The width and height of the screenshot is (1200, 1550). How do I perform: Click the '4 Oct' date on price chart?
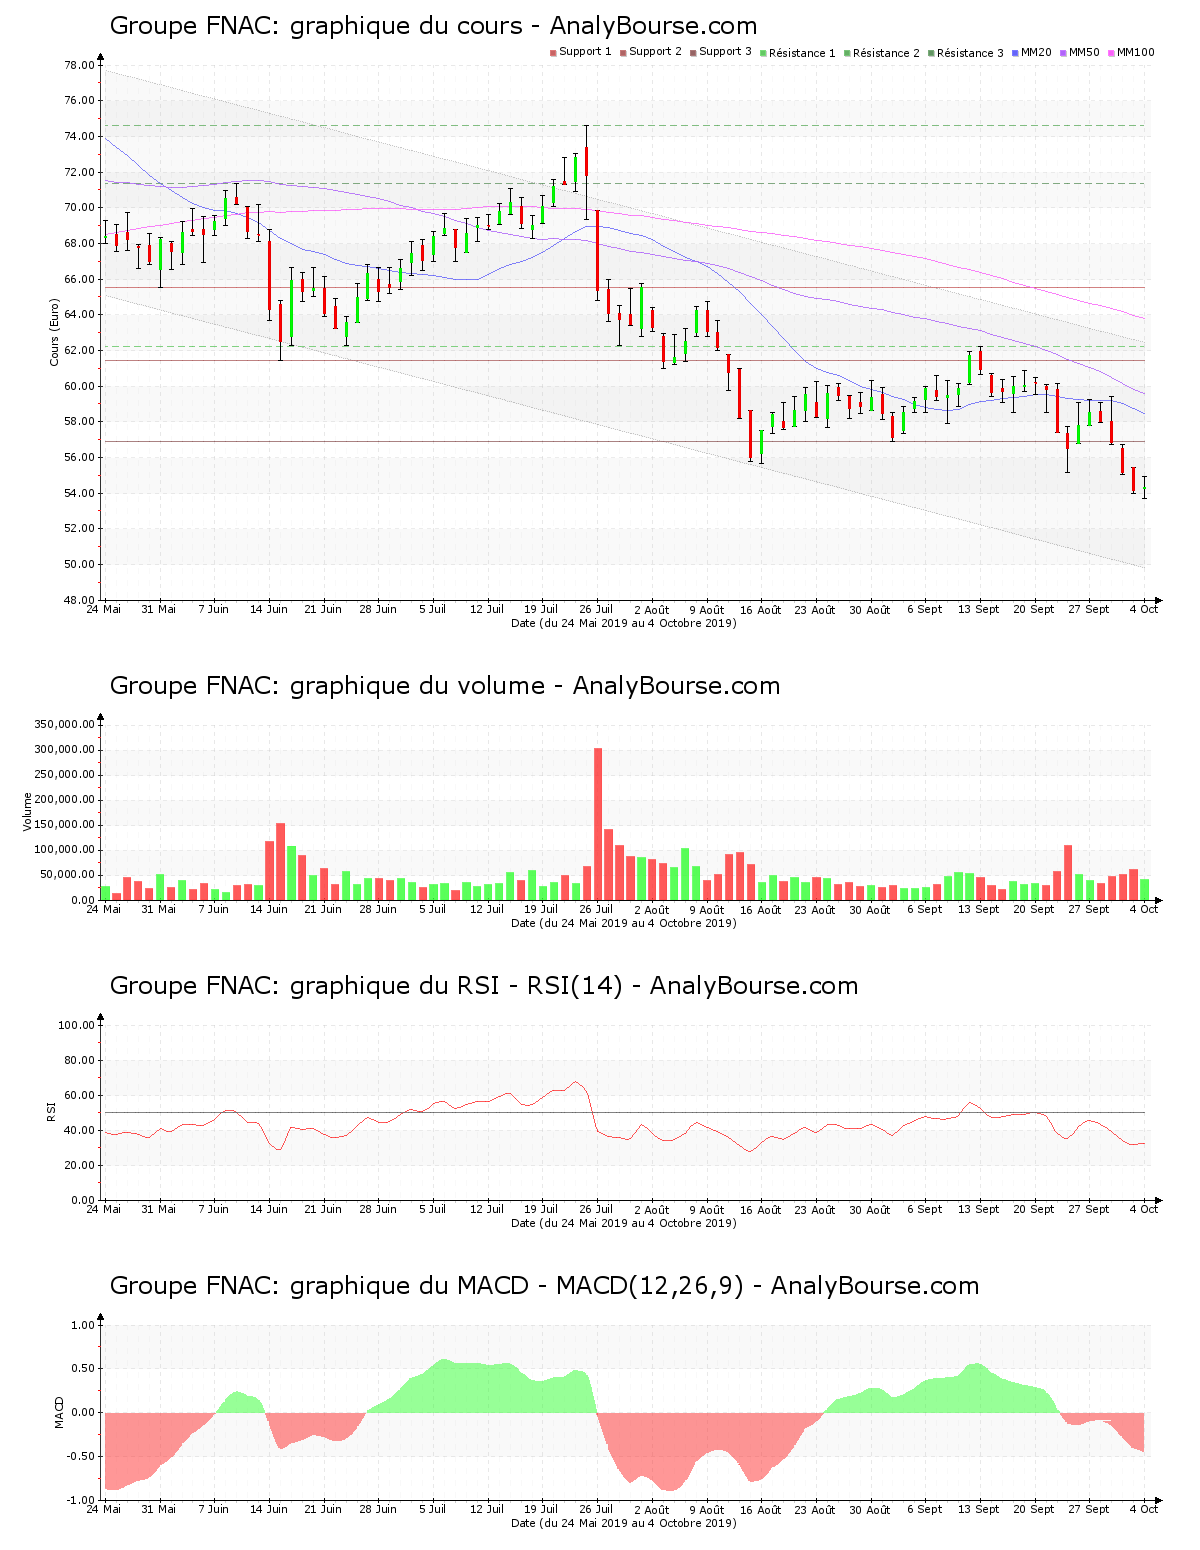[1146, 609]
